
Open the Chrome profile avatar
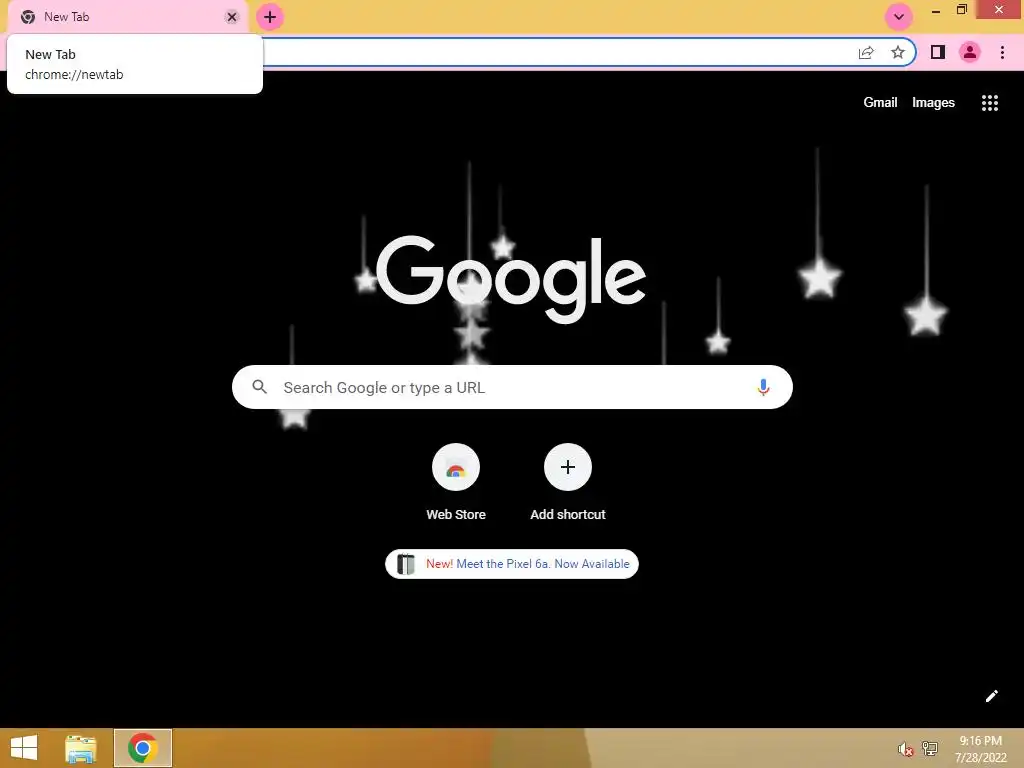point(970,52)
